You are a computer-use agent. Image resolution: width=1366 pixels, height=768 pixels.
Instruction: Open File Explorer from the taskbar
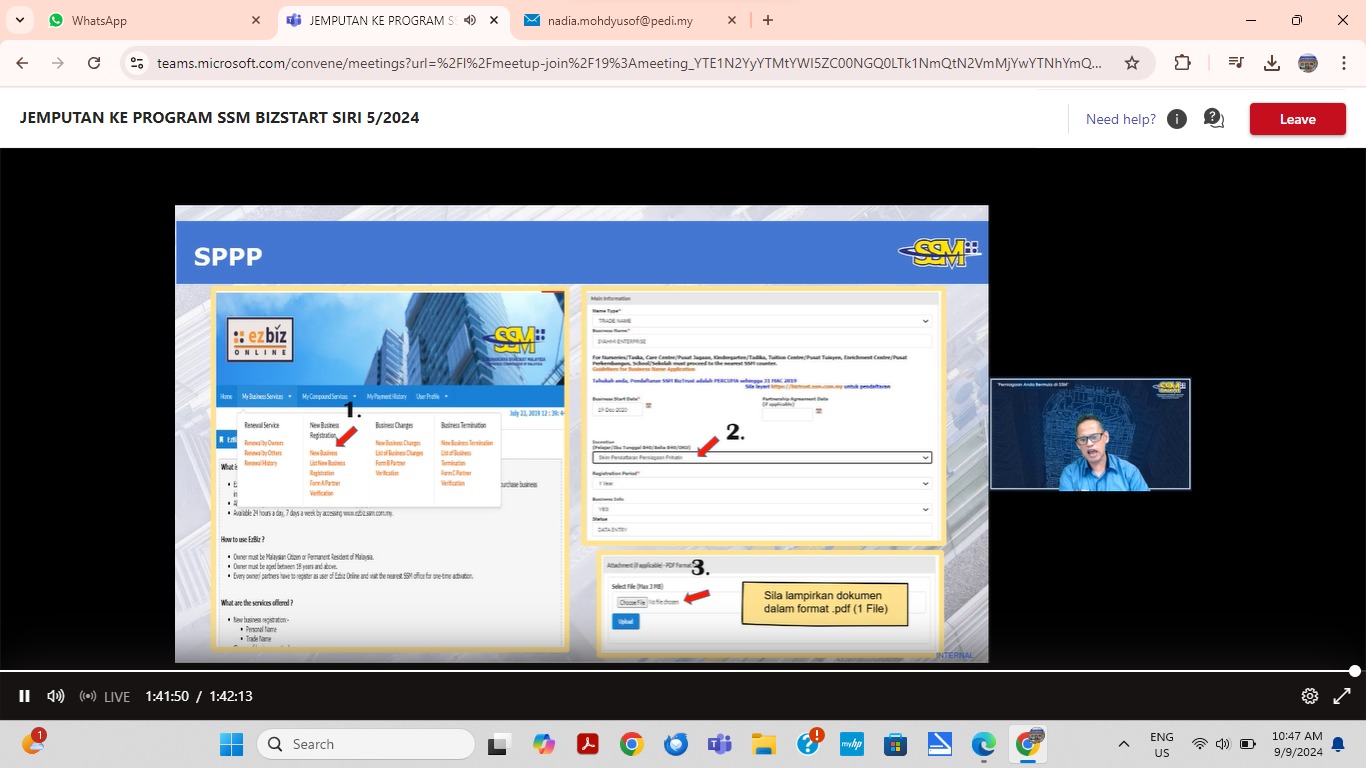coord(764,744)
